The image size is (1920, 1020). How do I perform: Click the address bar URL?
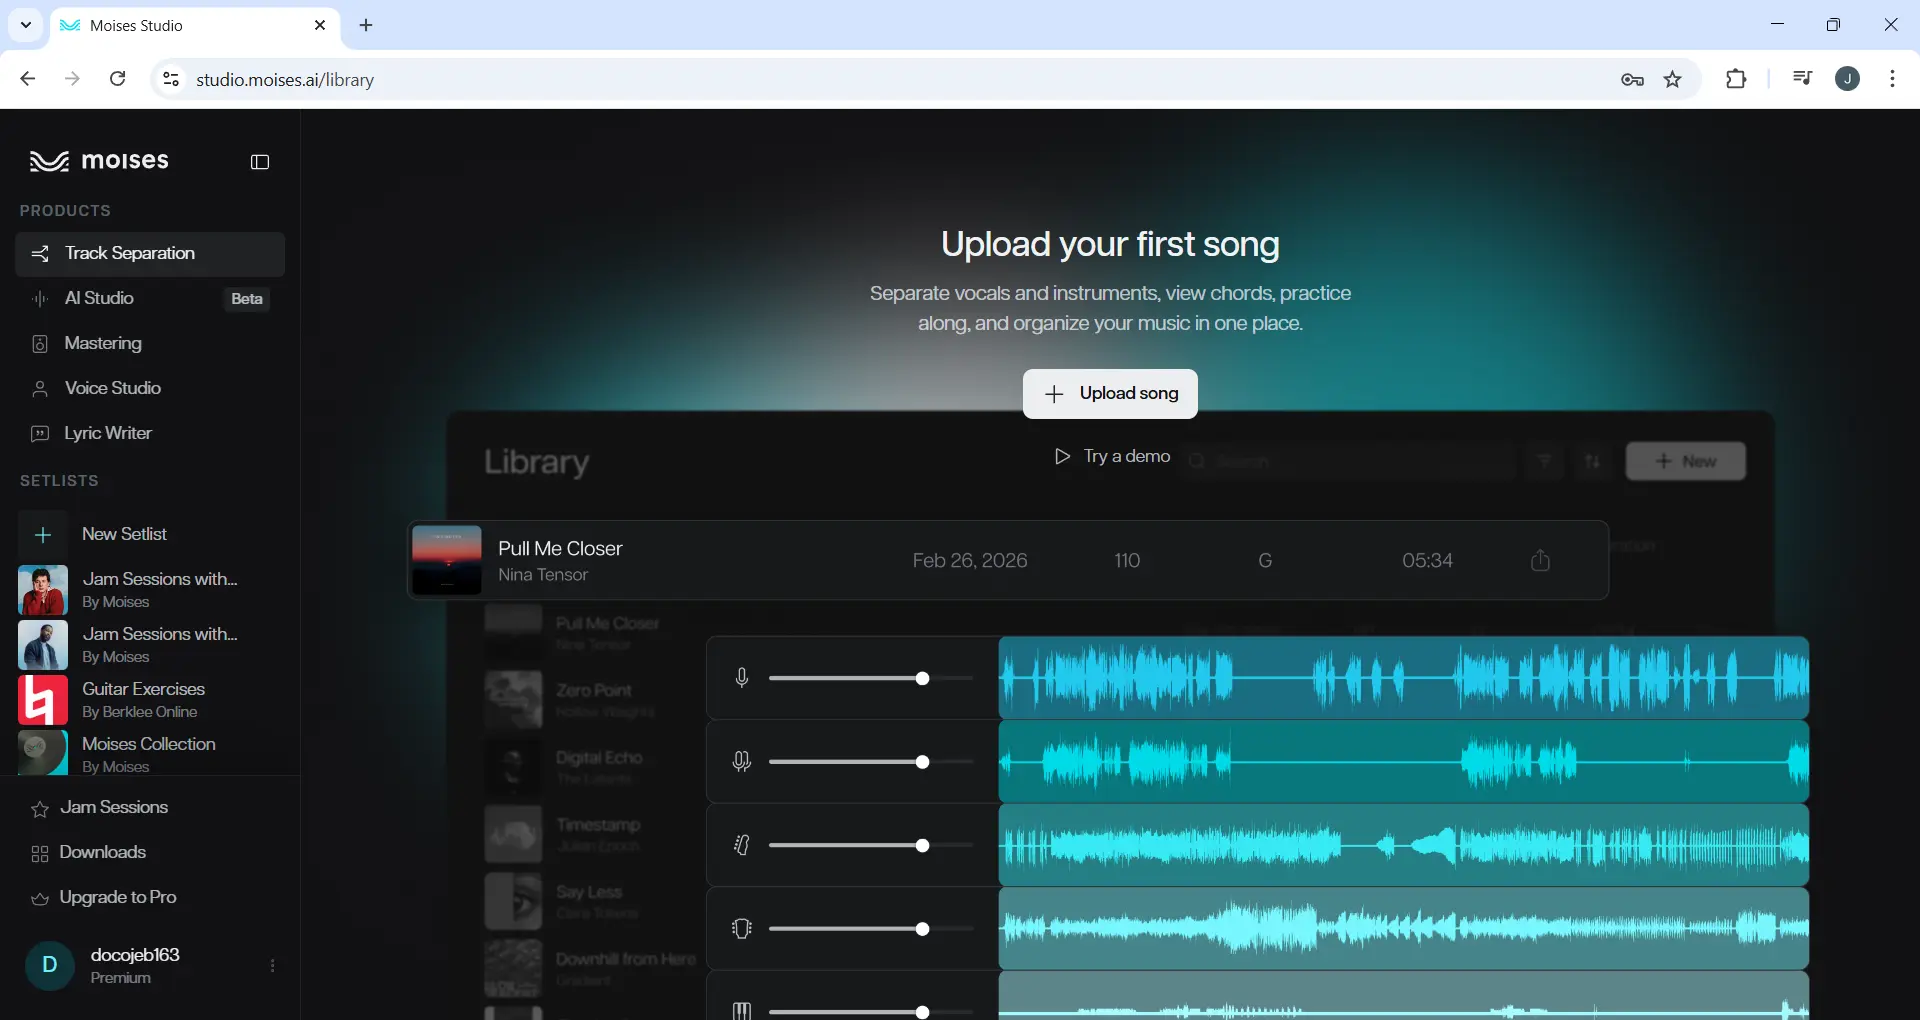[x=285, y=80]
